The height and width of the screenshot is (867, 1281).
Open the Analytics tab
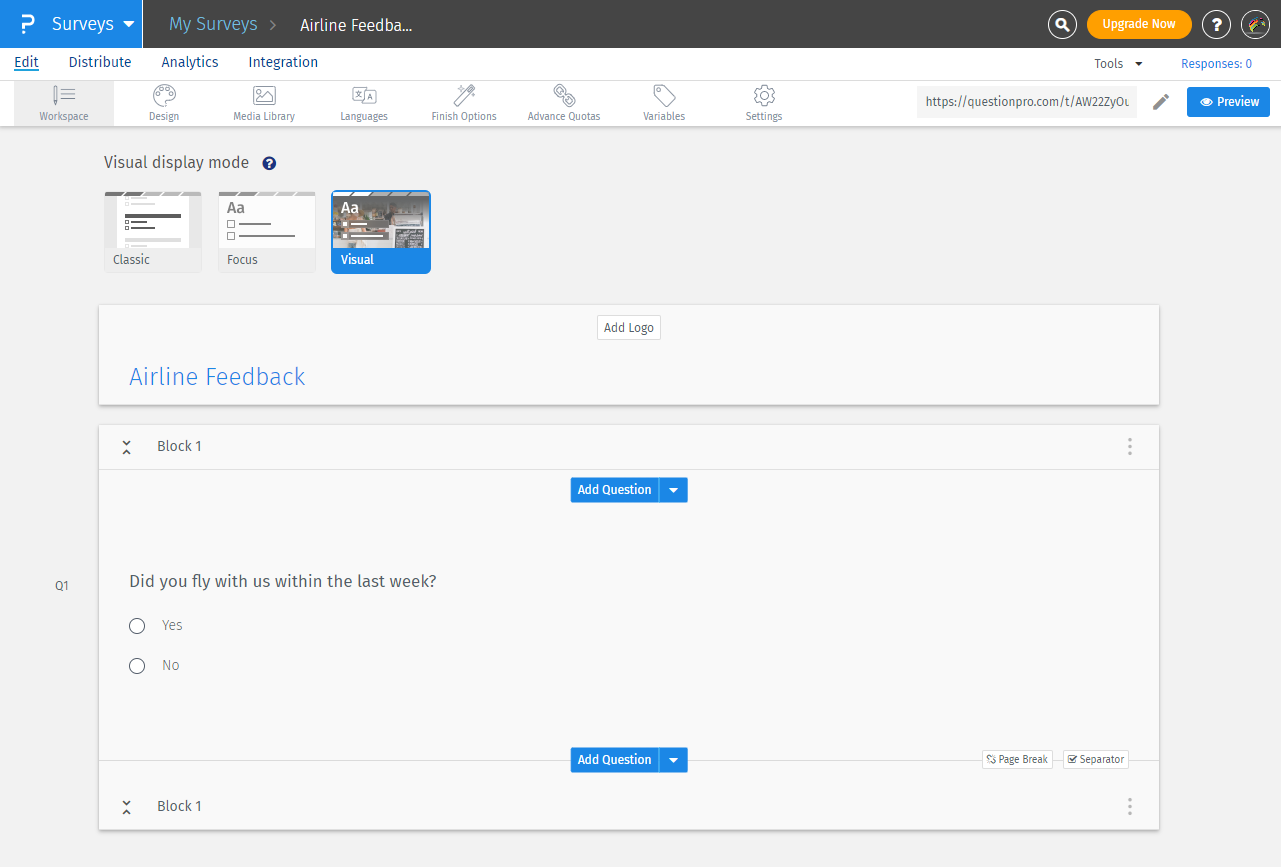(x=189, y=62)
